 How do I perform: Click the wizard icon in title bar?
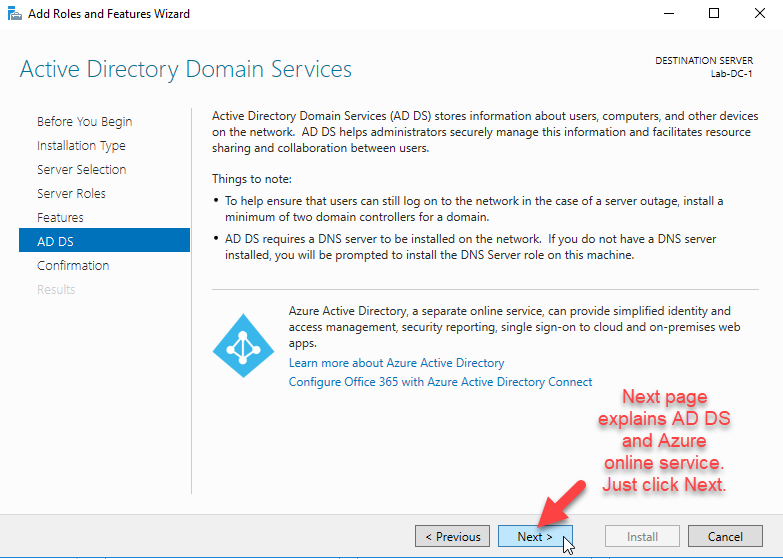14,13
